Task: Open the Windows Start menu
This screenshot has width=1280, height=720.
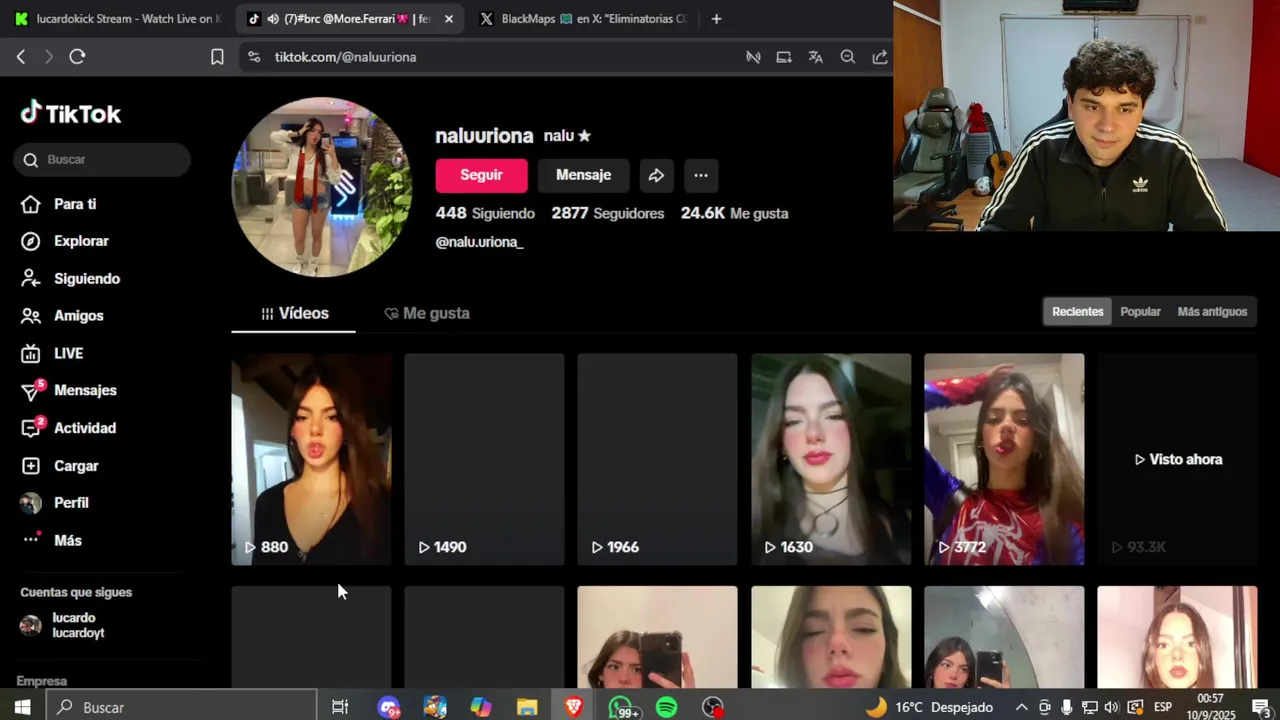Action: (22, 707)
